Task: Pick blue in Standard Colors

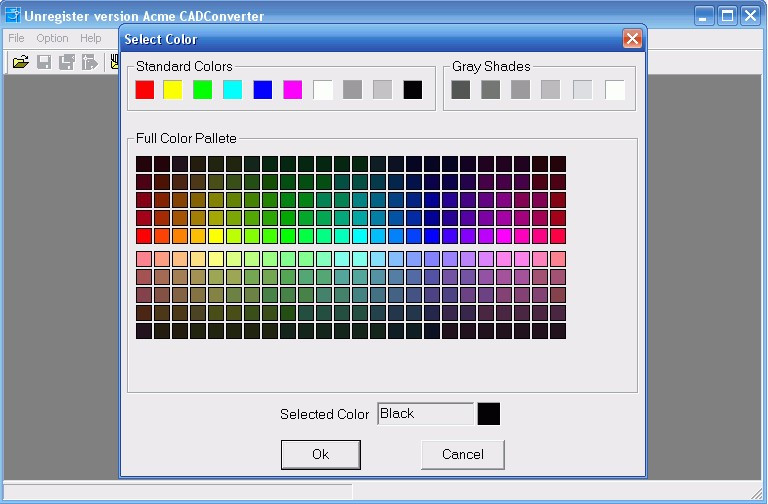Action: pyautogui.click(x=263, y=90)
